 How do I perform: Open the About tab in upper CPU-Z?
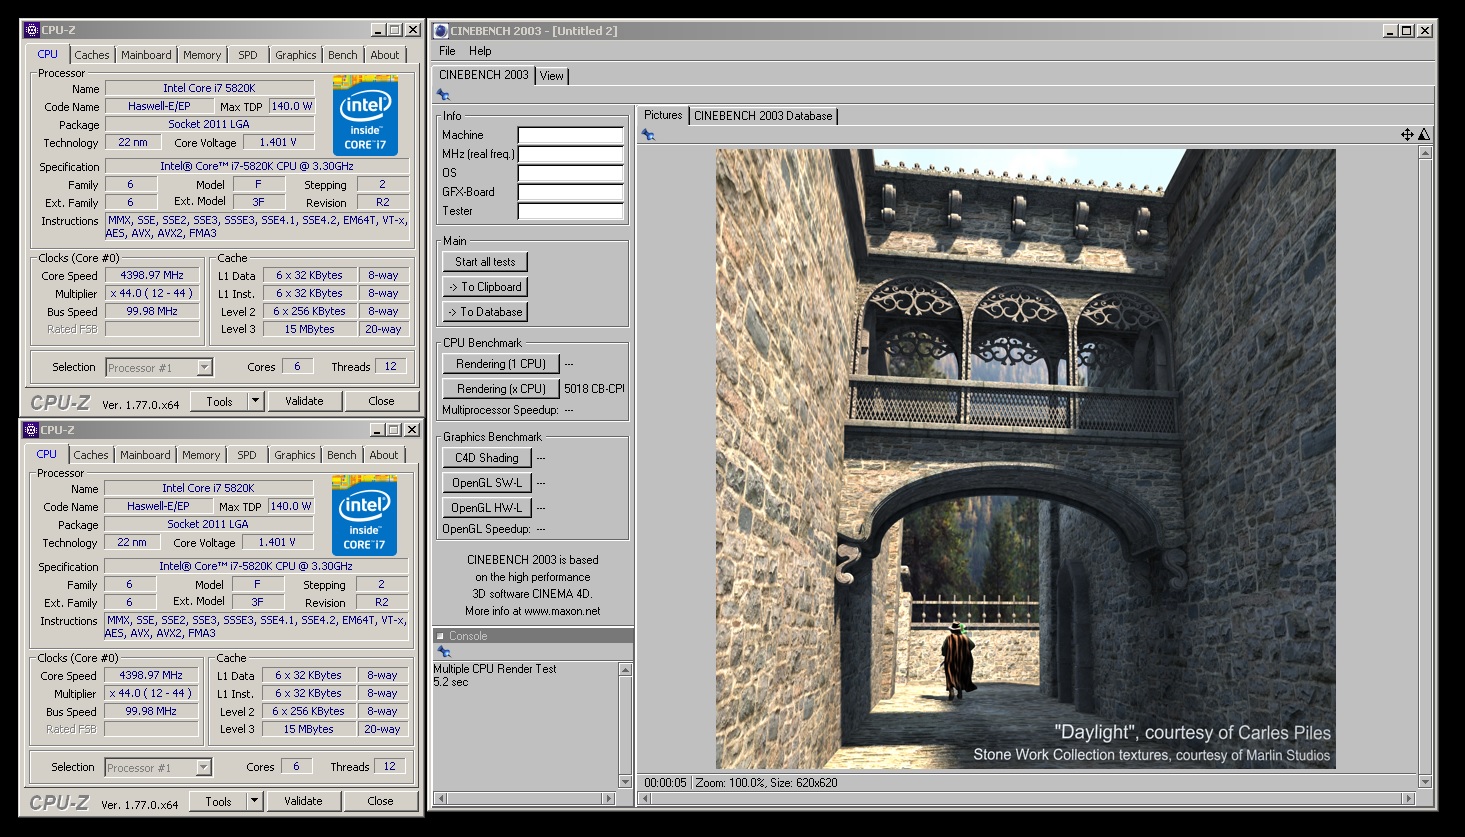click(x=385, y=55)
